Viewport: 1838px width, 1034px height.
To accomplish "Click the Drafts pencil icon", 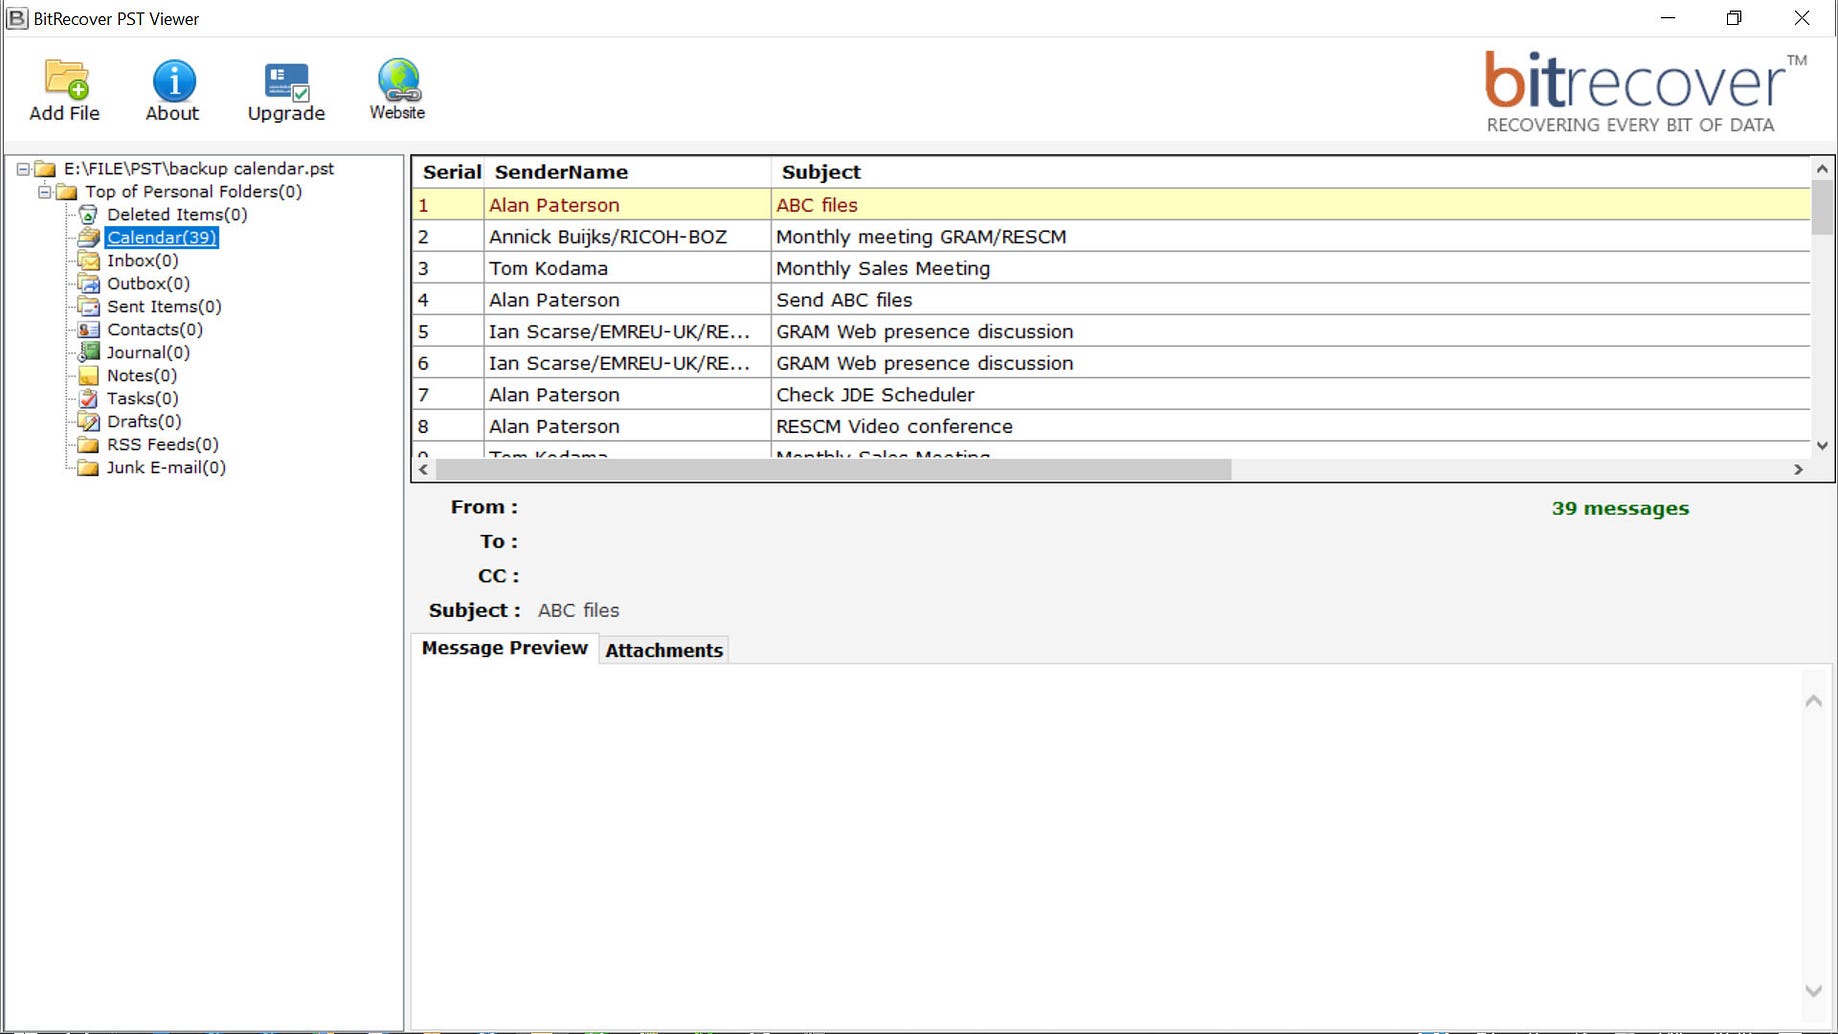I will pos(89,421).
